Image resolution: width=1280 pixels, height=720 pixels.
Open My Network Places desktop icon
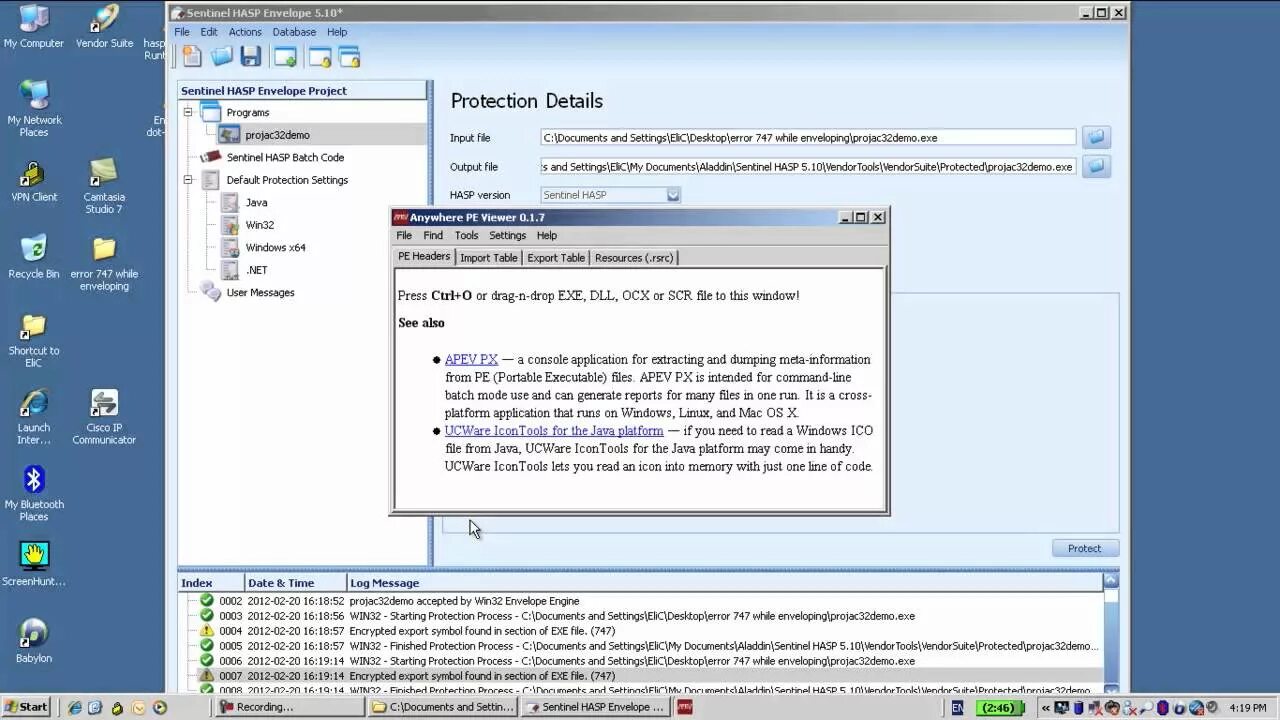pos(34,108)
